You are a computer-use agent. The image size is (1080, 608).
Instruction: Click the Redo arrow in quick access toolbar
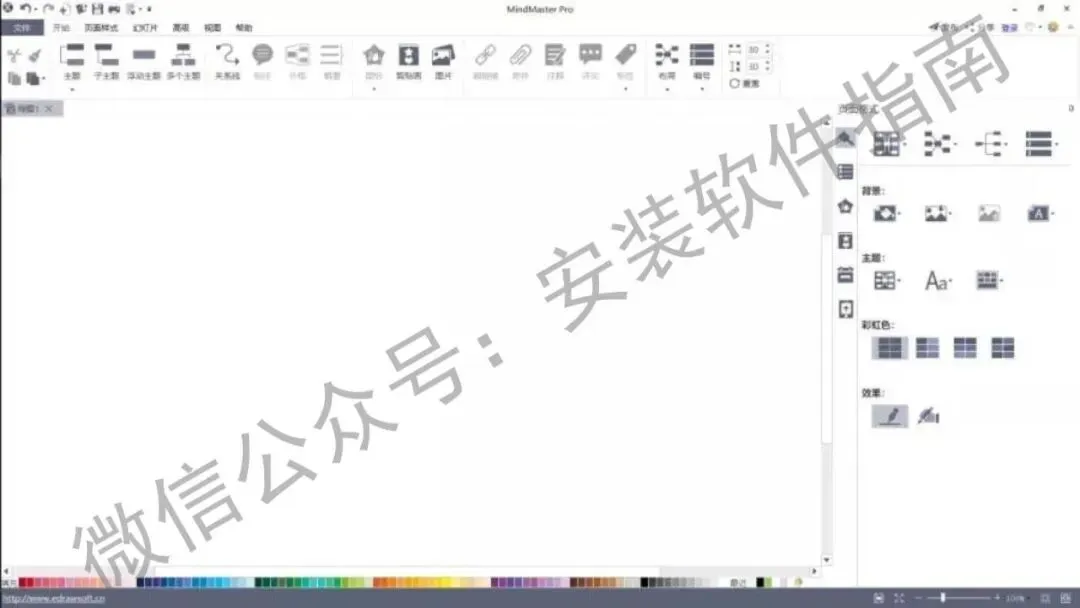48,9
